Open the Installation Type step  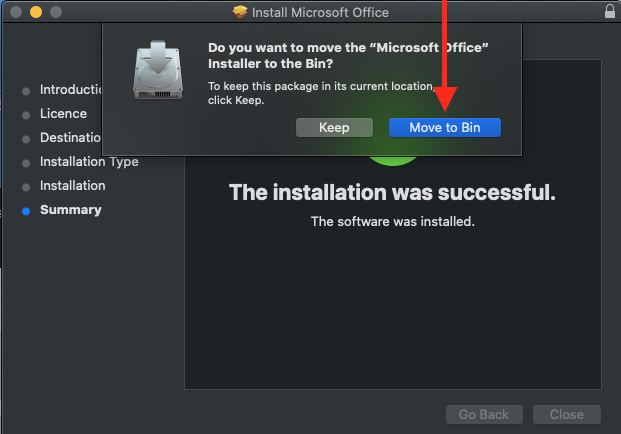coord(89,162)
